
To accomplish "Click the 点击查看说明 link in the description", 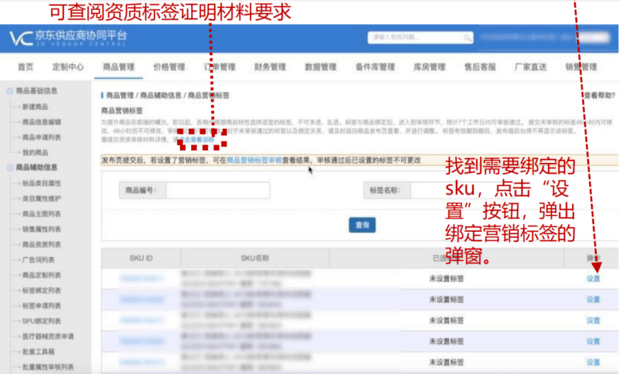I will (x=197, y=140).
